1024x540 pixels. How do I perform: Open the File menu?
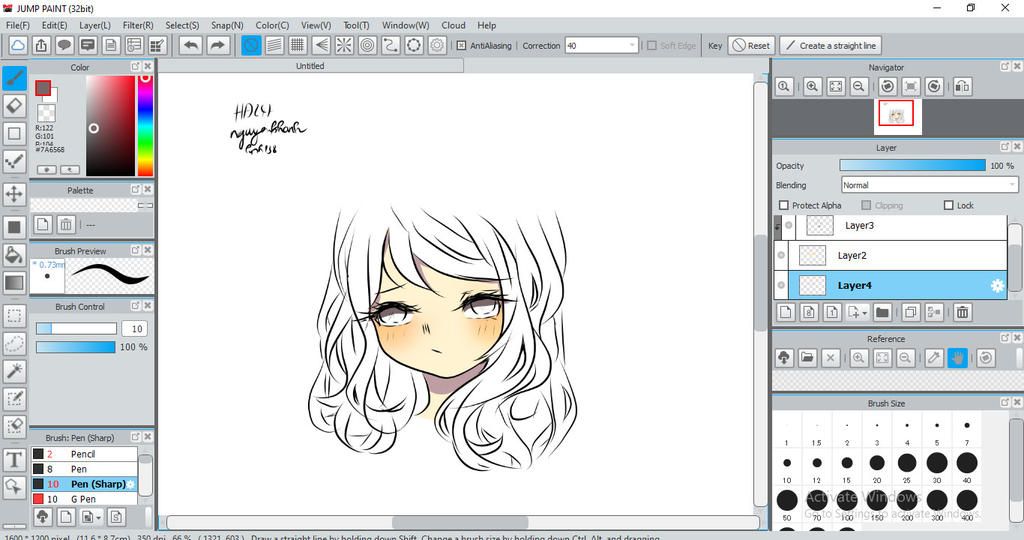(x=18, y=25)
